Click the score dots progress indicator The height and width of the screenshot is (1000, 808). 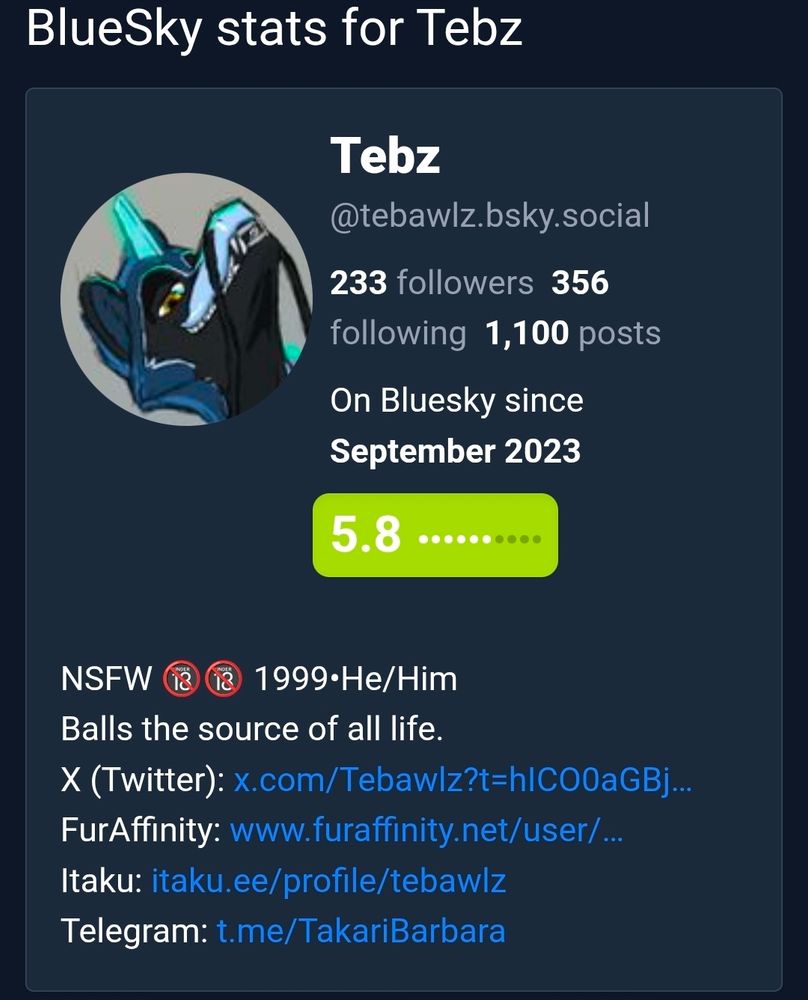(480, 539)
